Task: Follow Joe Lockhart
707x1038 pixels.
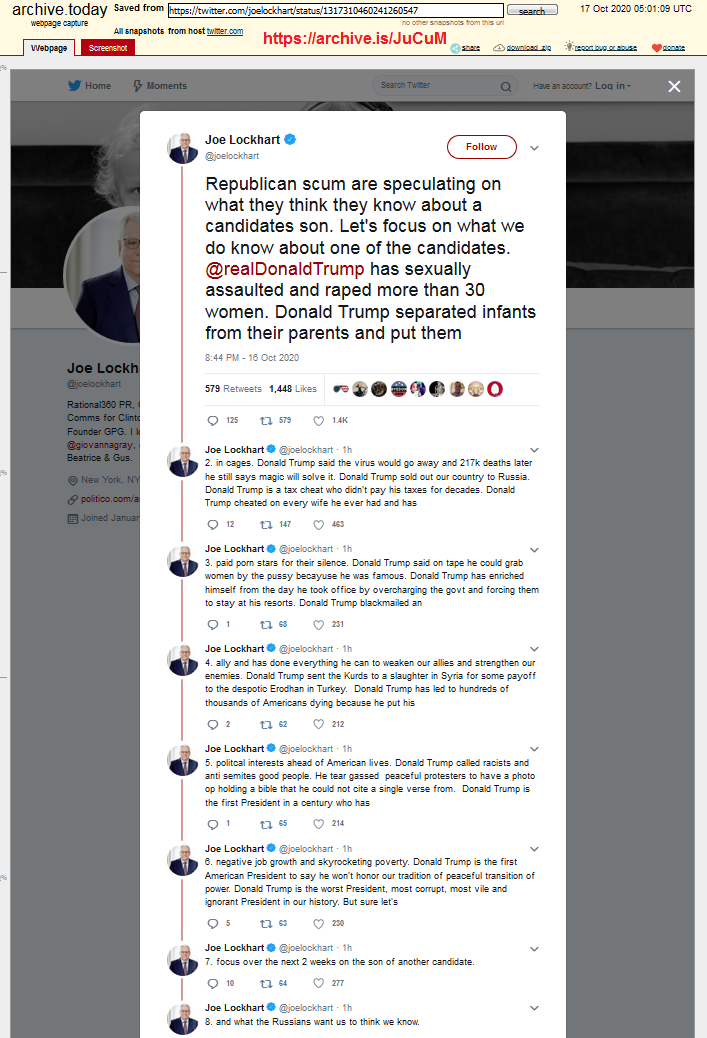Action: 481,147
